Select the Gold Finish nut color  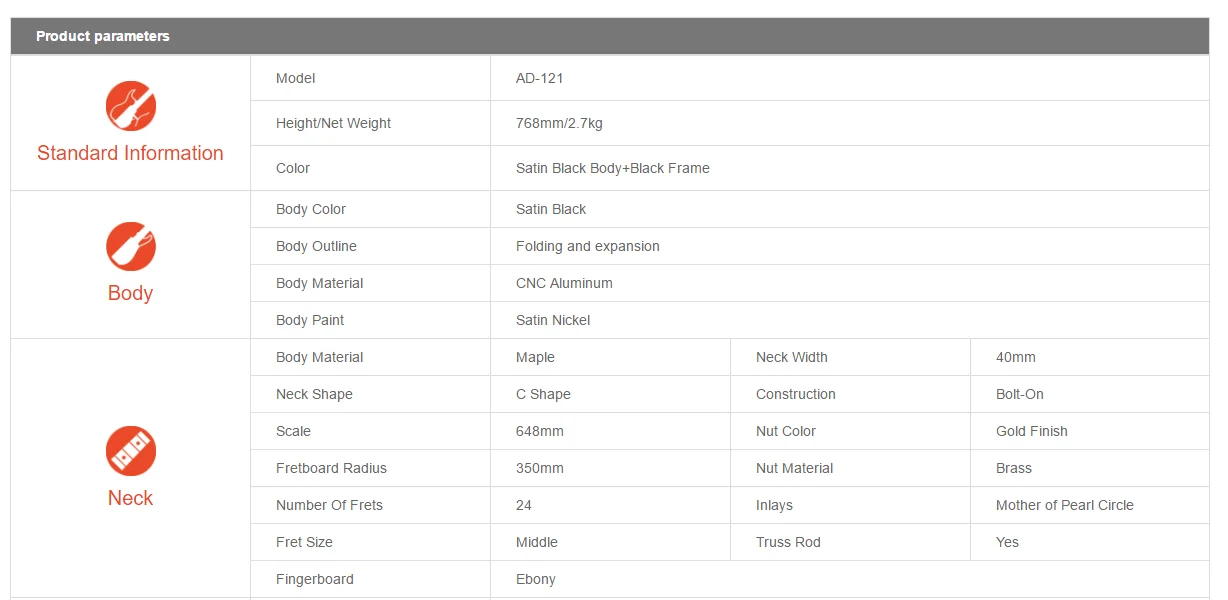click(x=1031, y=431)
